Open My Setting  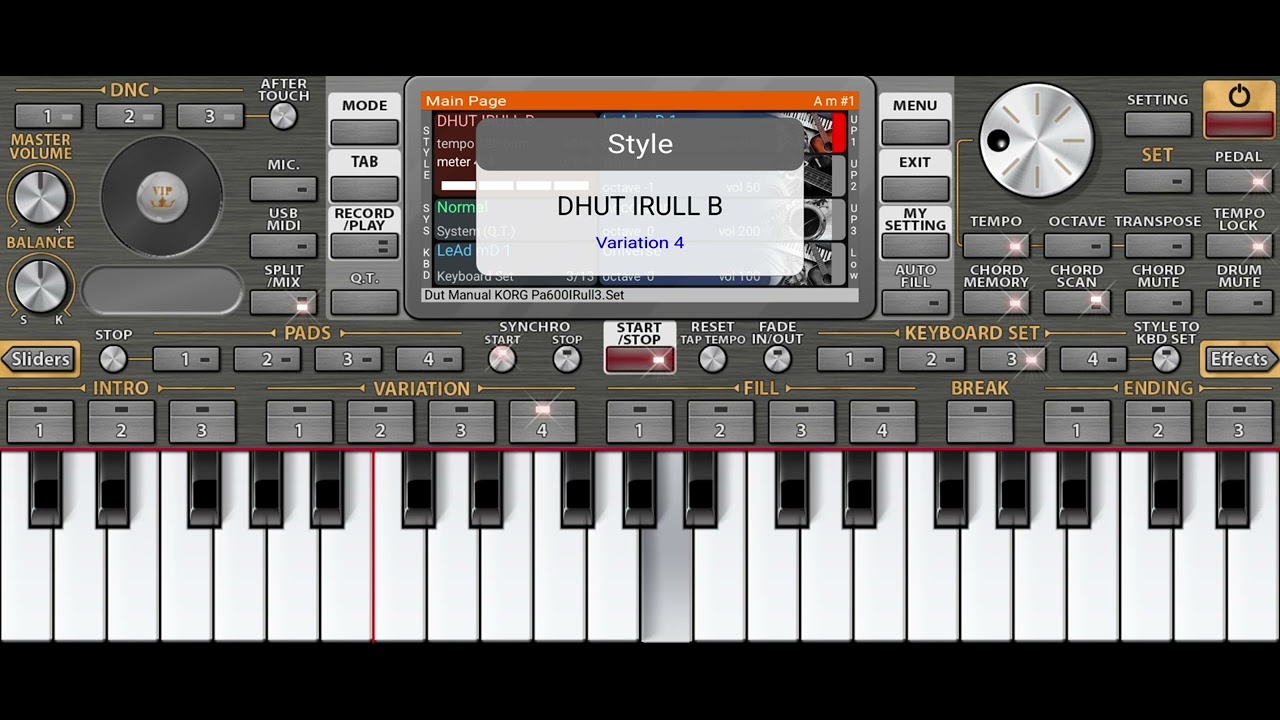click(x=915, y=233)
